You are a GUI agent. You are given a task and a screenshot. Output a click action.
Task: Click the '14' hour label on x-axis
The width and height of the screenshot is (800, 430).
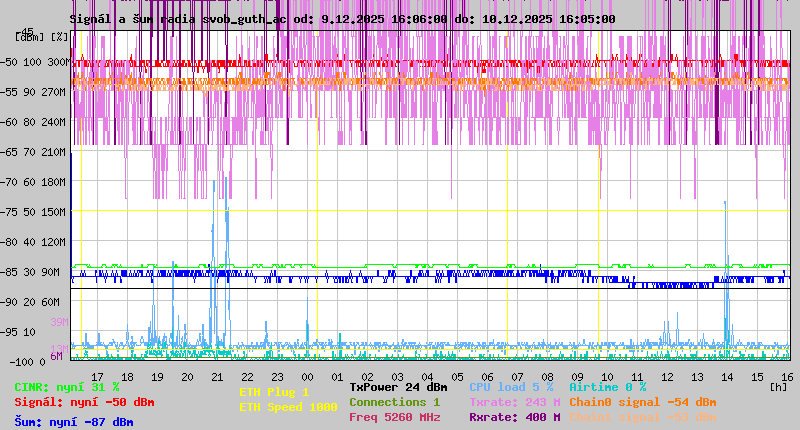point(727,377)
